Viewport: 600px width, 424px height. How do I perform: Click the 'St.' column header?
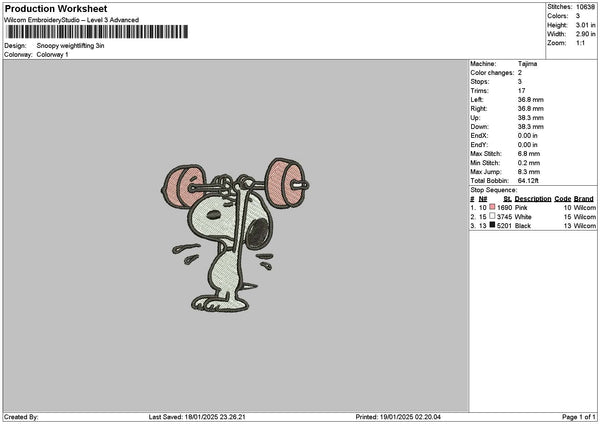click(x=507, y=199)
